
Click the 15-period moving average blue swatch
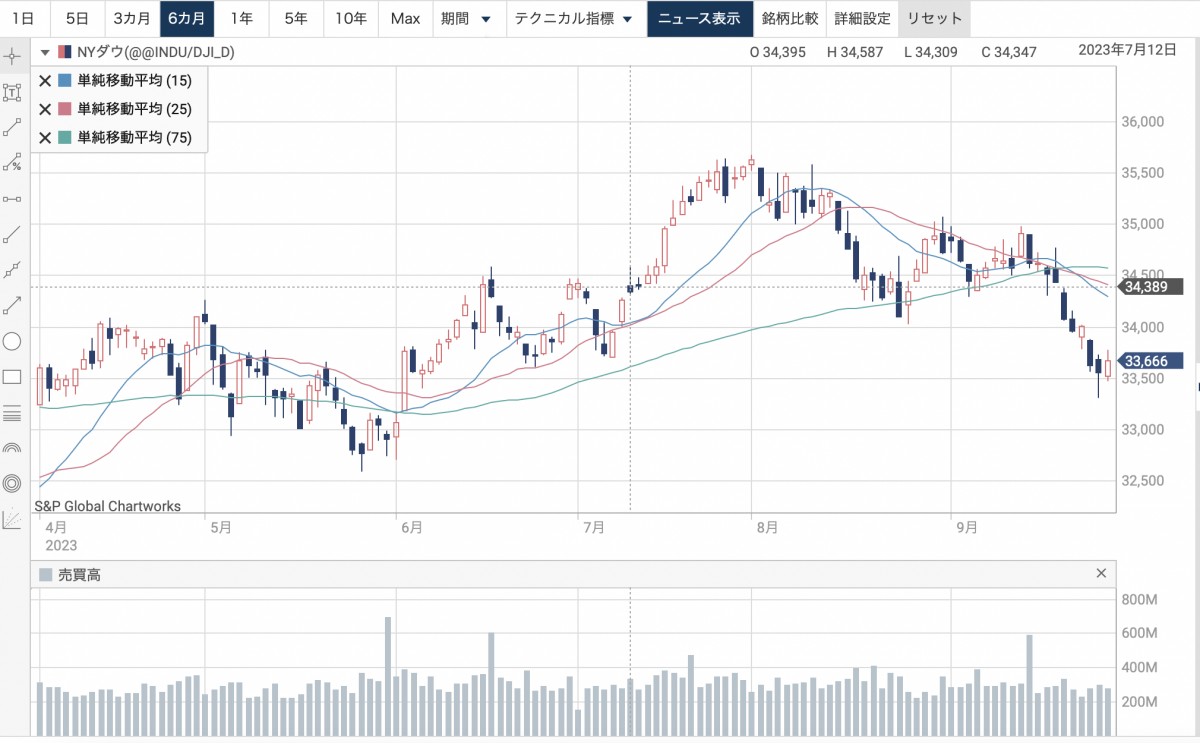[x=65, y=81]
